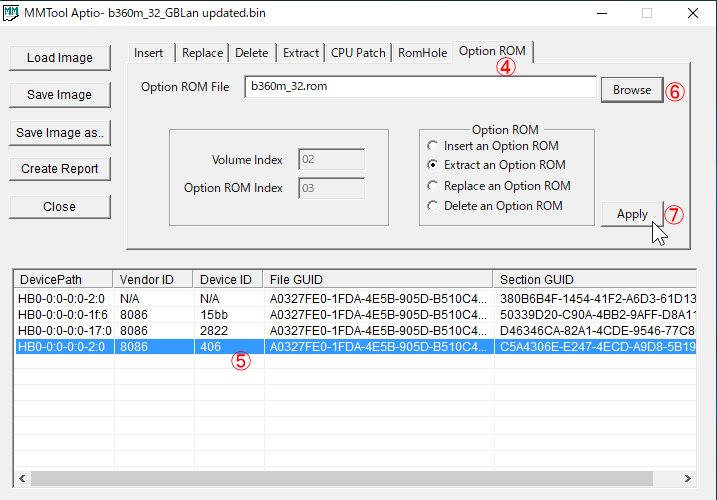The image size is (717, 500).
Task: Click Create Report button
Action: click(x=60, y=169)
